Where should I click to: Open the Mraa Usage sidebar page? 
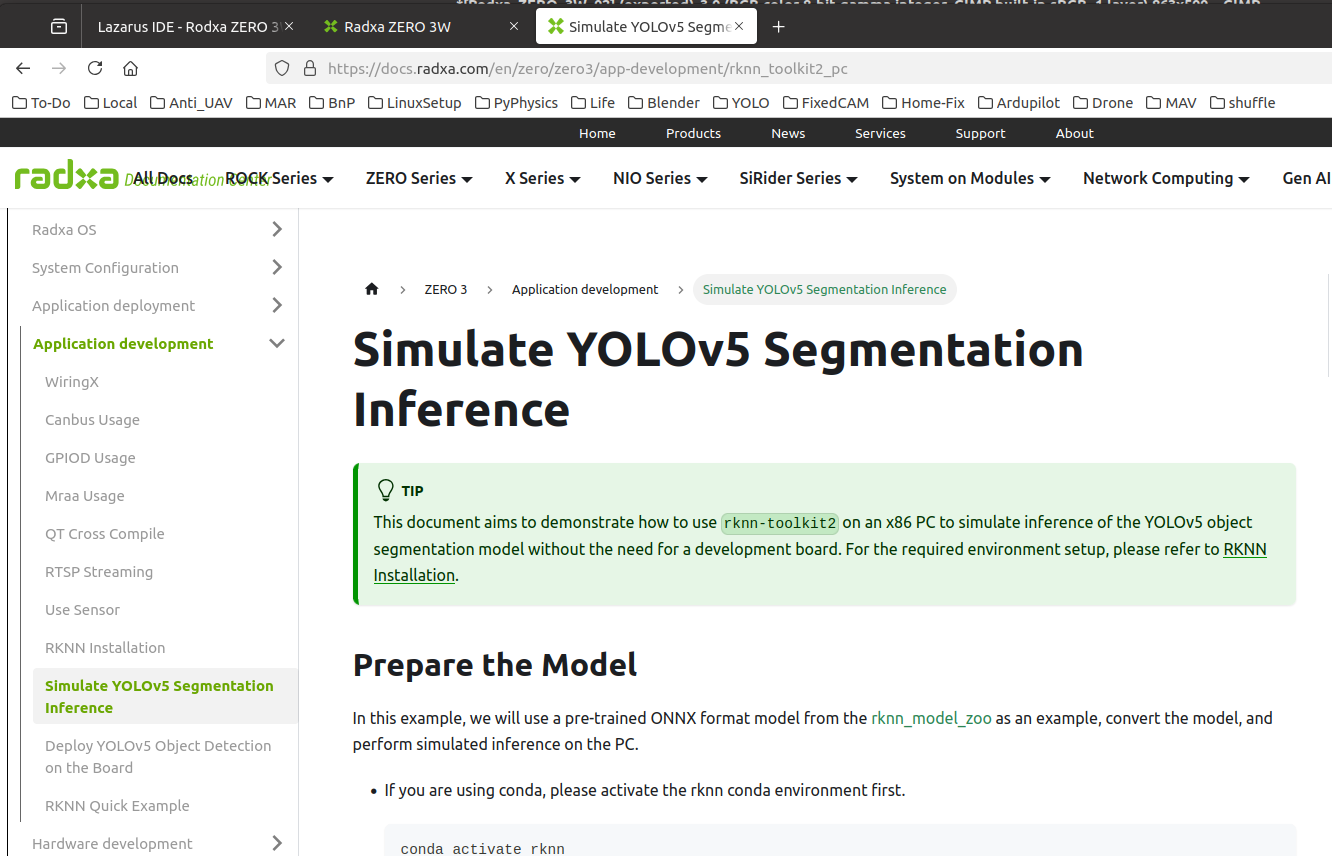click(x=85, y=496)
